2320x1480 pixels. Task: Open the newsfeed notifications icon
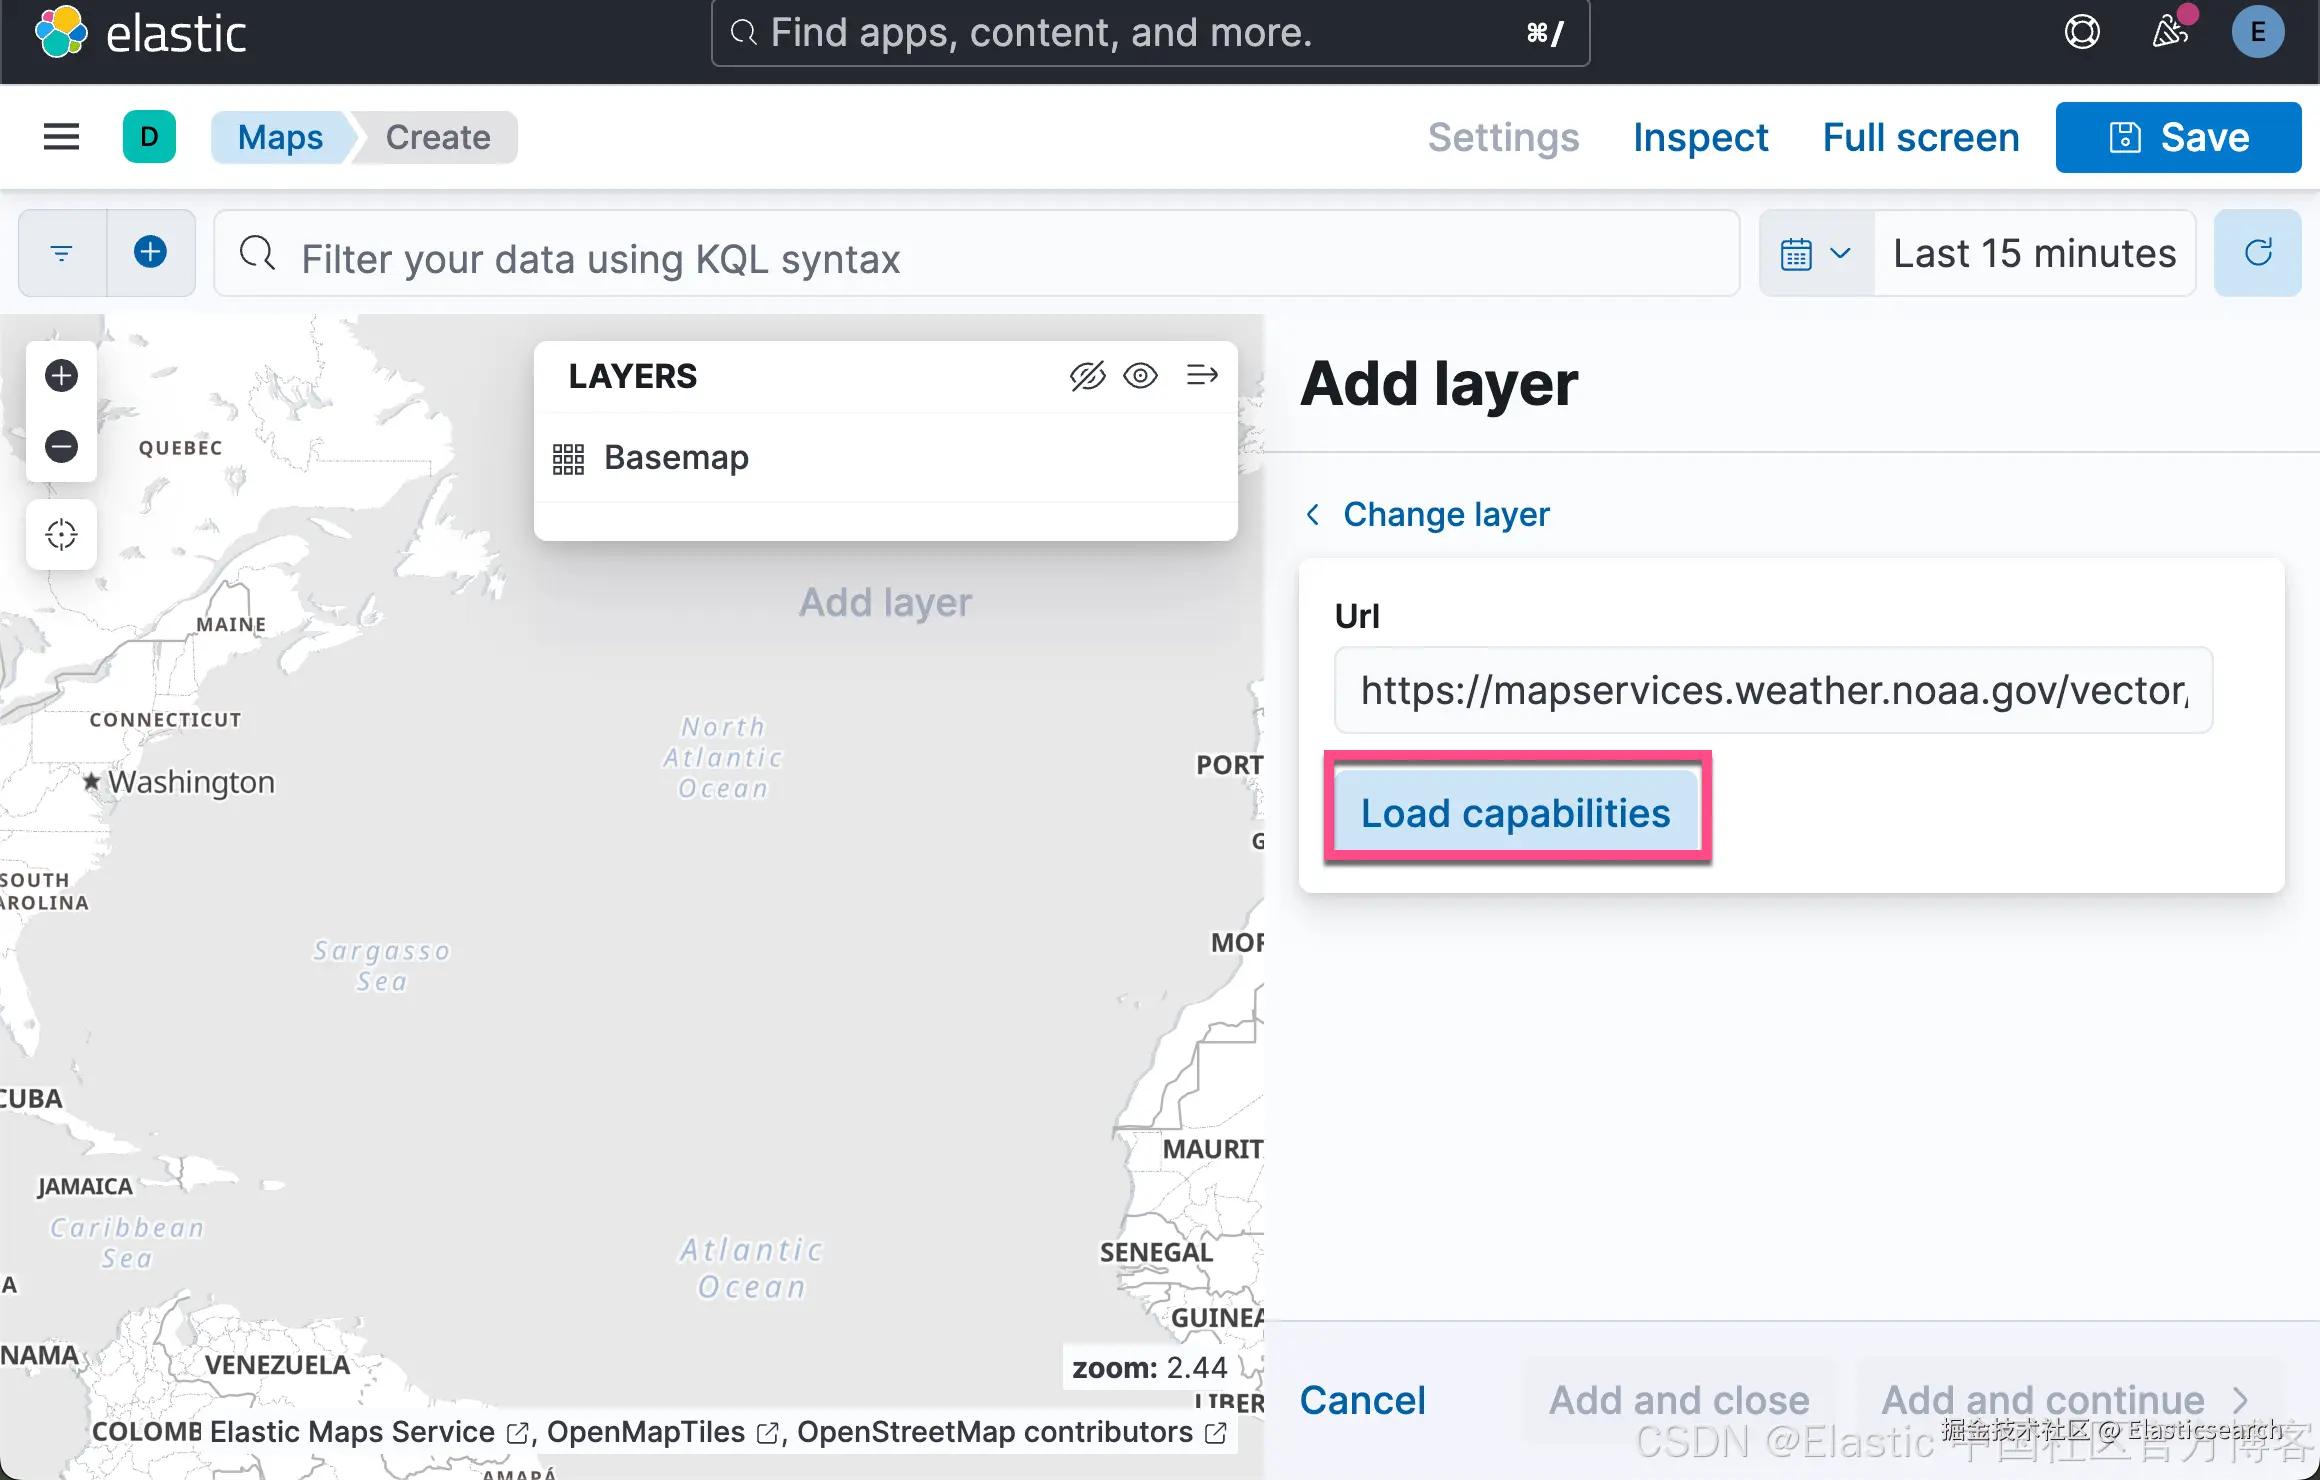click(2170, 32)
